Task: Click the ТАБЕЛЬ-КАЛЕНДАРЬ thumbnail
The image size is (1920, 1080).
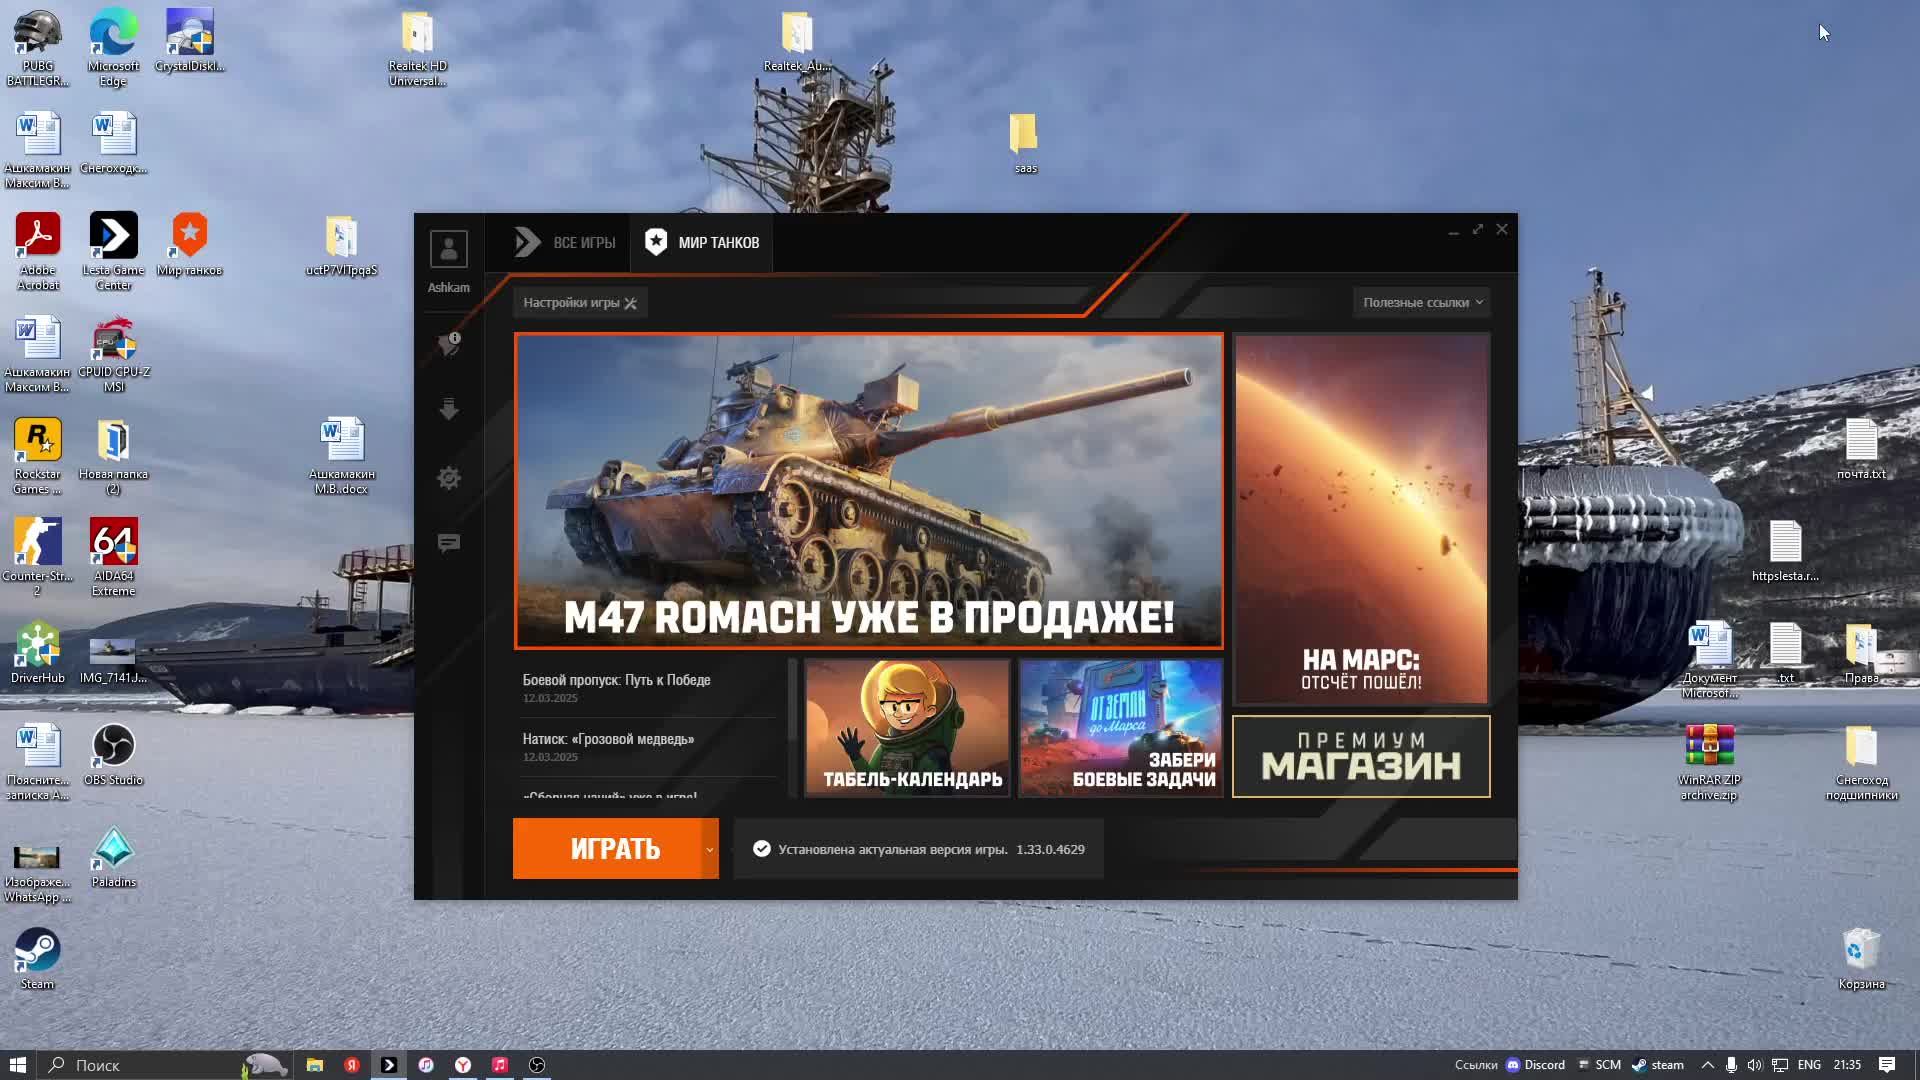Action: [x=907, y=727]
